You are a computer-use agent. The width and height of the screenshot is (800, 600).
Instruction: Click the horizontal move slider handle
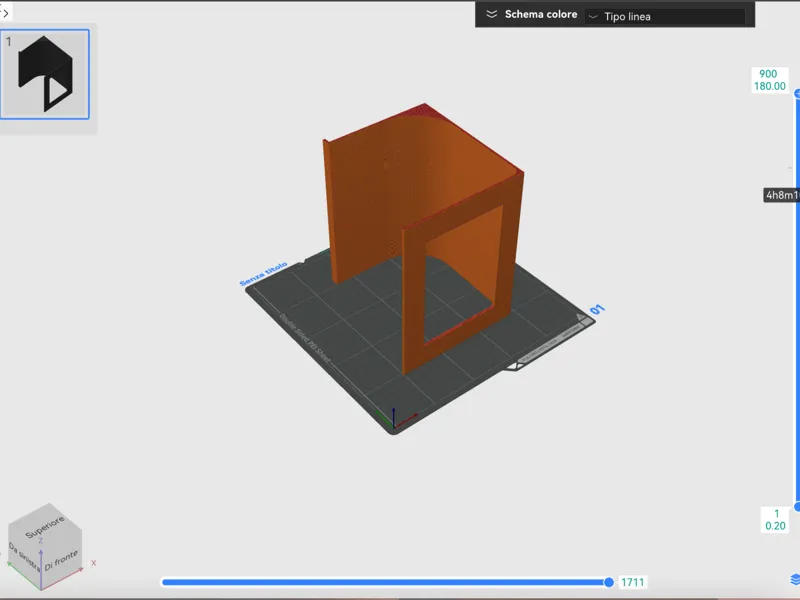click(609, 582)
